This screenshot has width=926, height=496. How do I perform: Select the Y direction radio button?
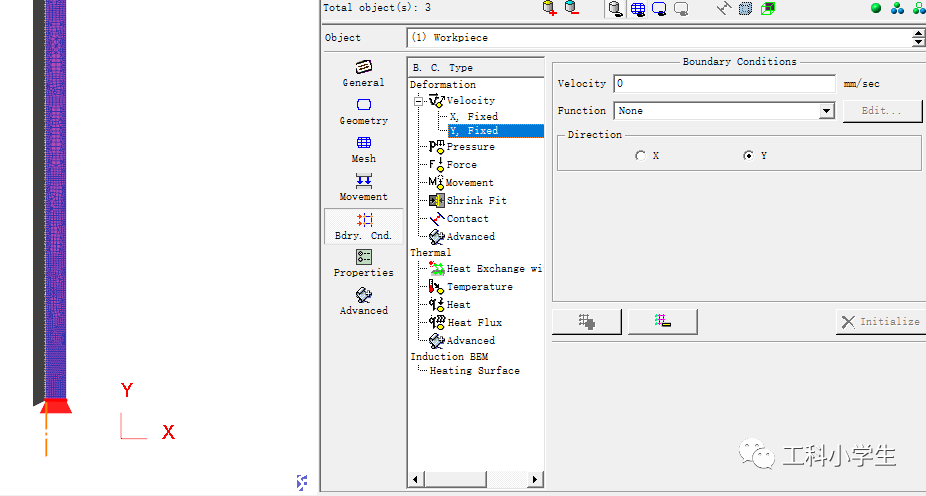tap(748, 156)
